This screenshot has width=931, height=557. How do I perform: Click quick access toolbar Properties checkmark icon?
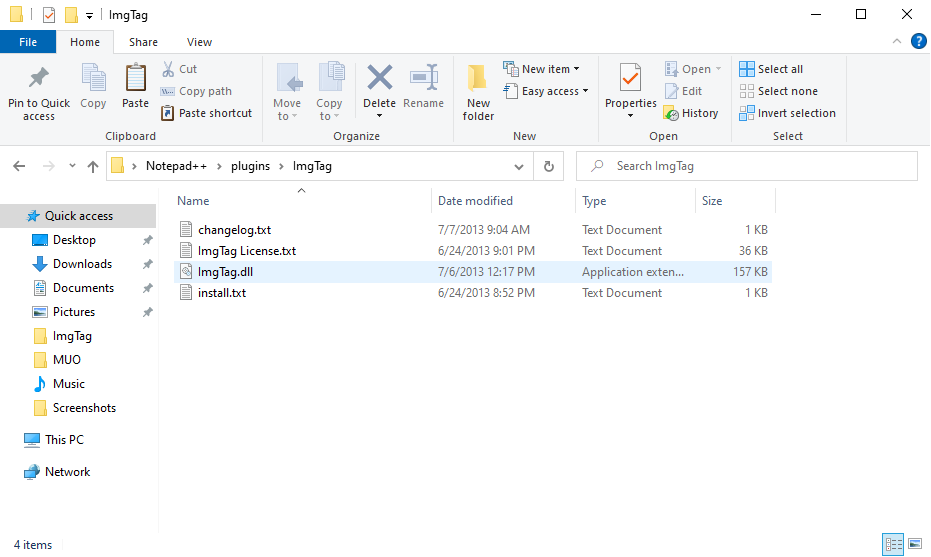49,15
